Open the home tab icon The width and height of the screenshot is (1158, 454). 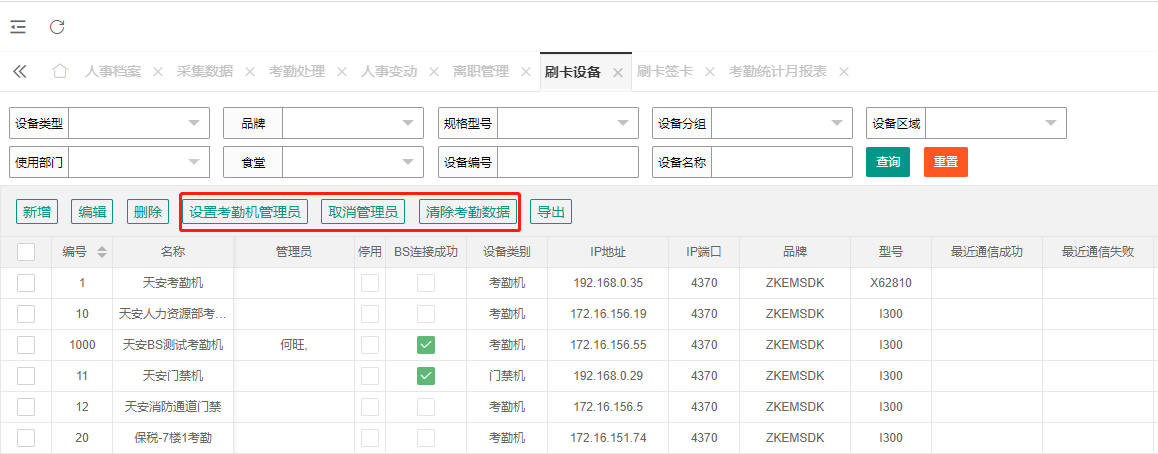60,72
